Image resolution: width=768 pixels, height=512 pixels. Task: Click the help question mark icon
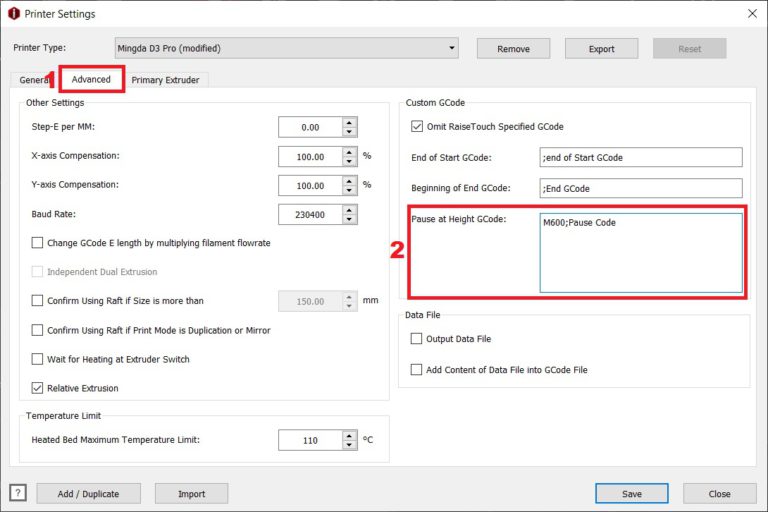pyautogui.click(x=18, y=493)
